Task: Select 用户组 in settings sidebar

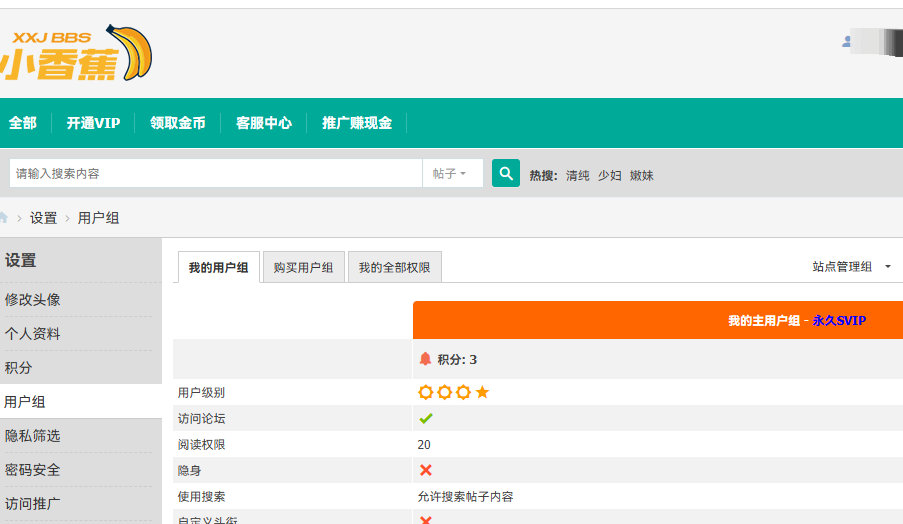Action: 25,401
